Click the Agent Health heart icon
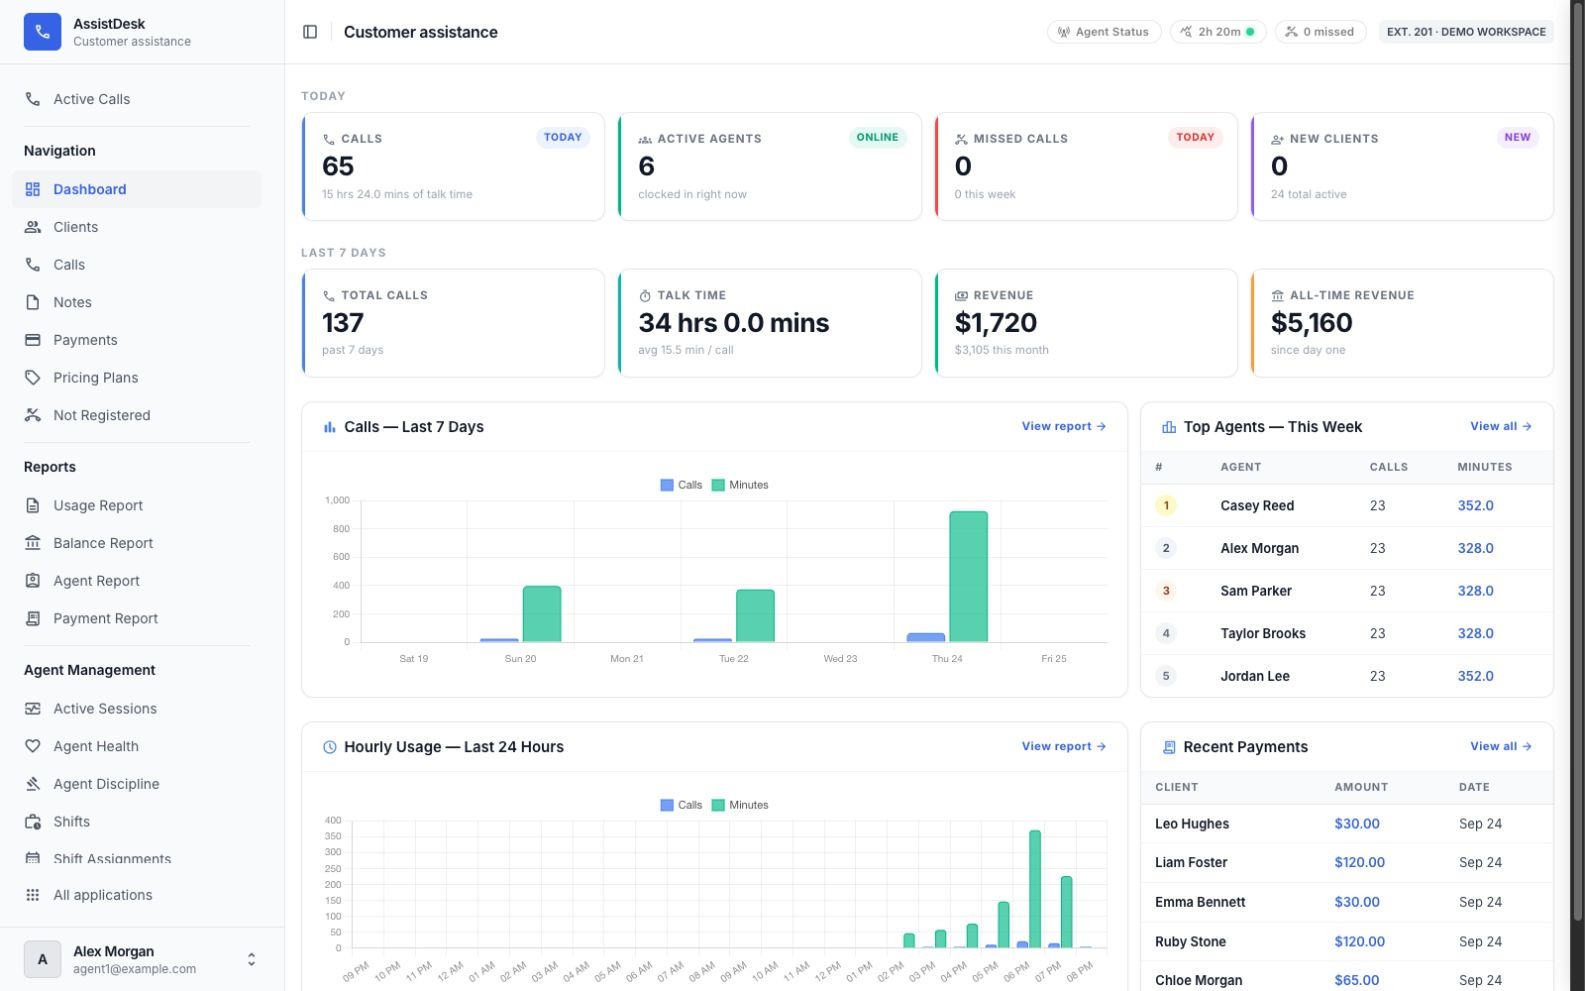Image resolution: width=1585 pixels, height=991 pixels. (x=33, y=746)
